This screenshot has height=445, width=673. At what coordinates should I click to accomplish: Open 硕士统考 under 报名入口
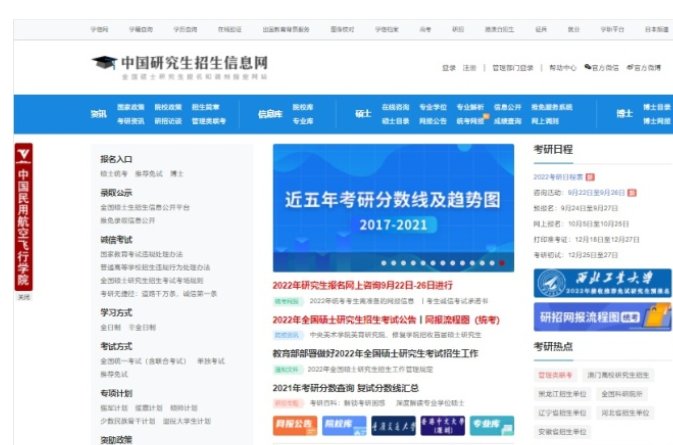[x=114, y=174]
